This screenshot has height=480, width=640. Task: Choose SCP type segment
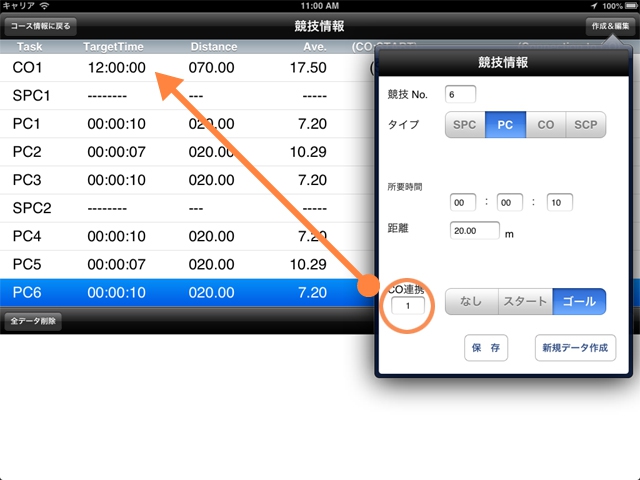586,125
